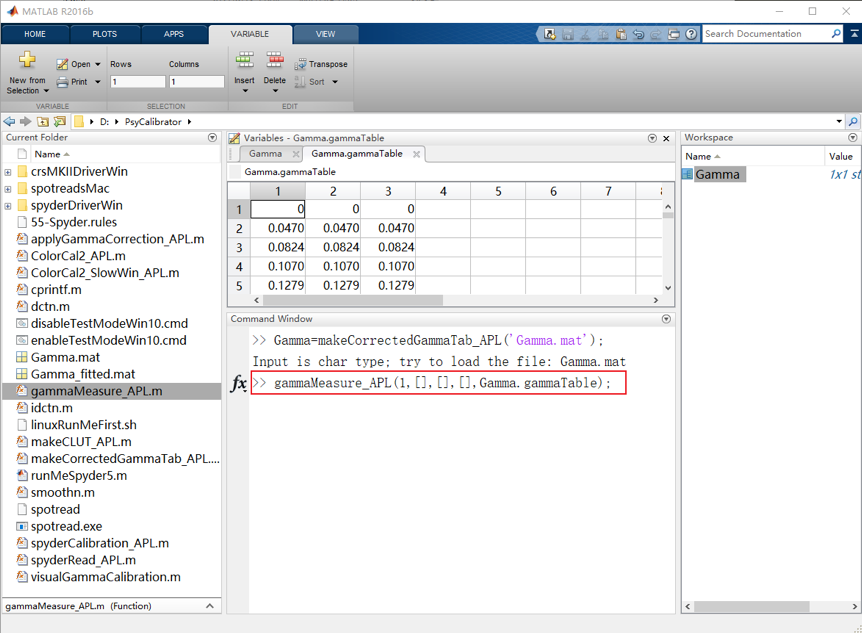The width and height of the screenshot is (862, 633).
Task: Click PsyCalibrator in the folder path
Action: (153, 122)
